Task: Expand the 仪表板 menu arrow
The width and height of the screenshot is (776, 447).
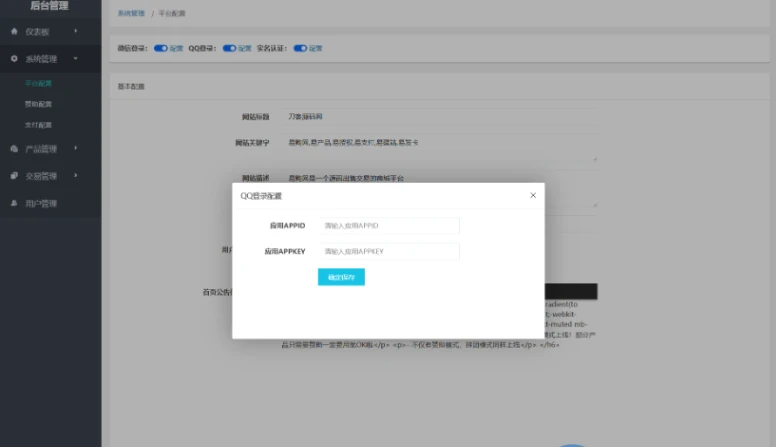Action: 76,31
